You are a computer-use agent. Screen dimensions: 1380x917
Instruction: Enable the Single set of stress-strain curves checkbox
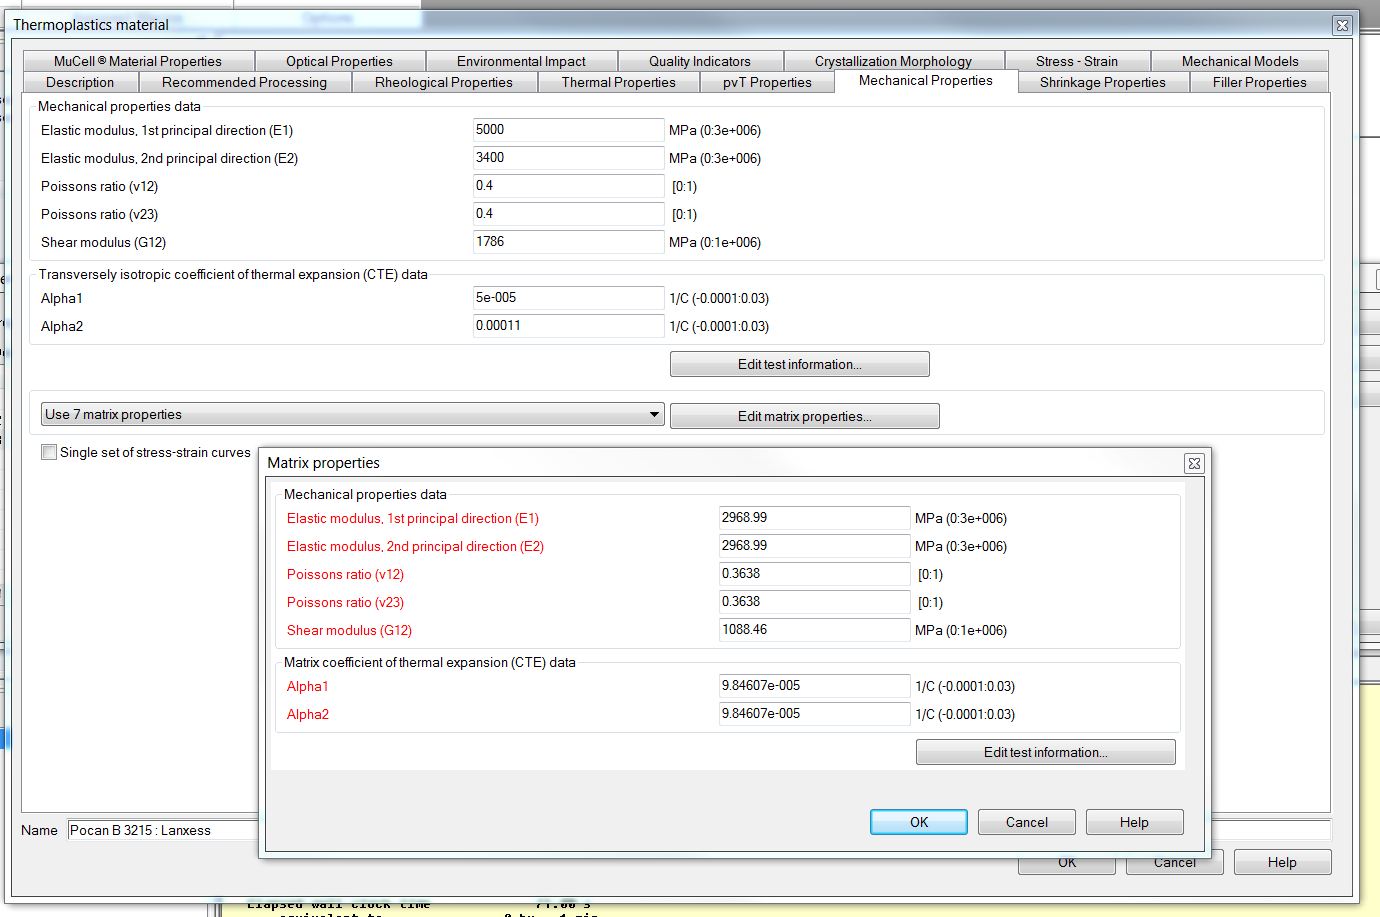[48, 452]
